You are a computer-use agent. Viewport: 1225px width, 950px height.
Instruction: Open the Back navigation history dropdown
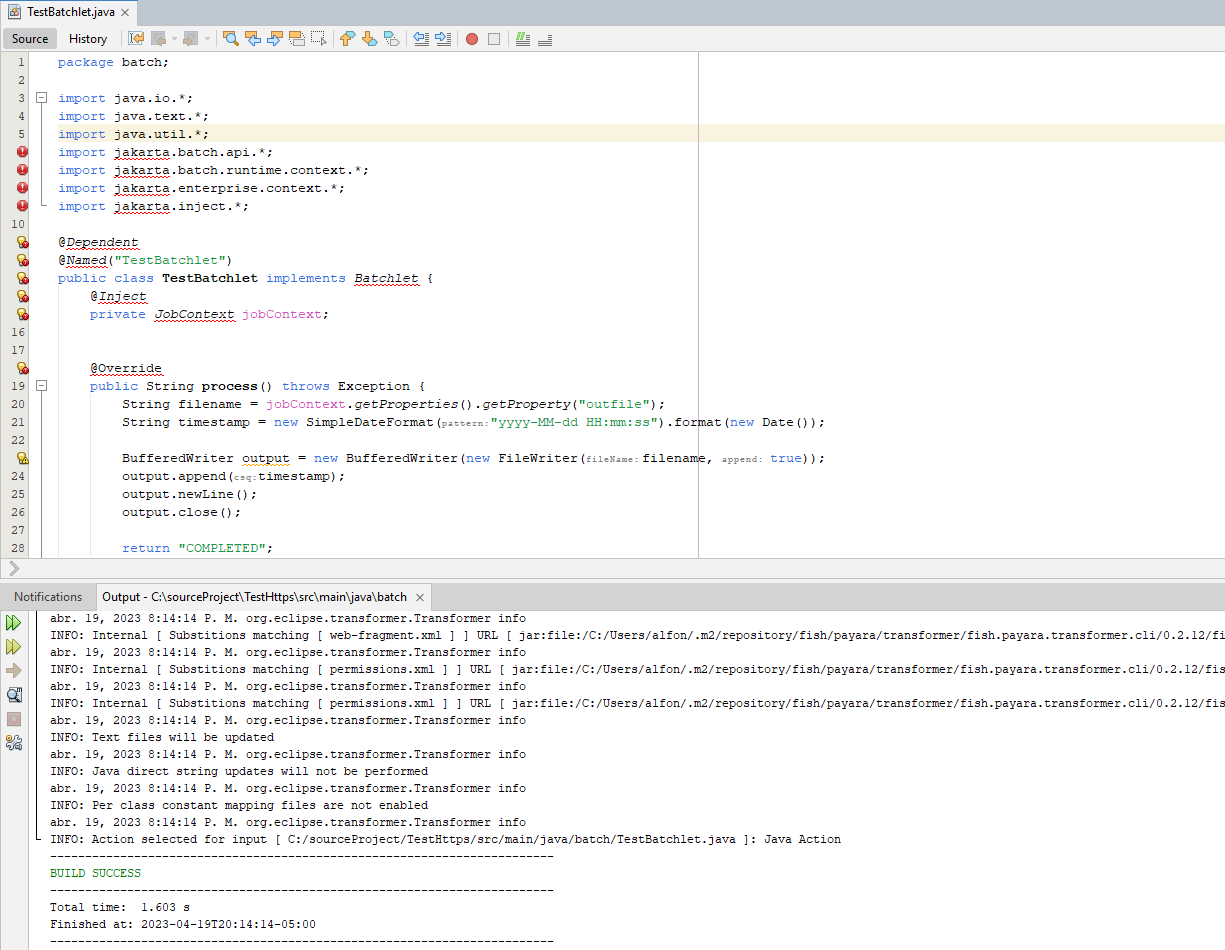coord(172,38)
